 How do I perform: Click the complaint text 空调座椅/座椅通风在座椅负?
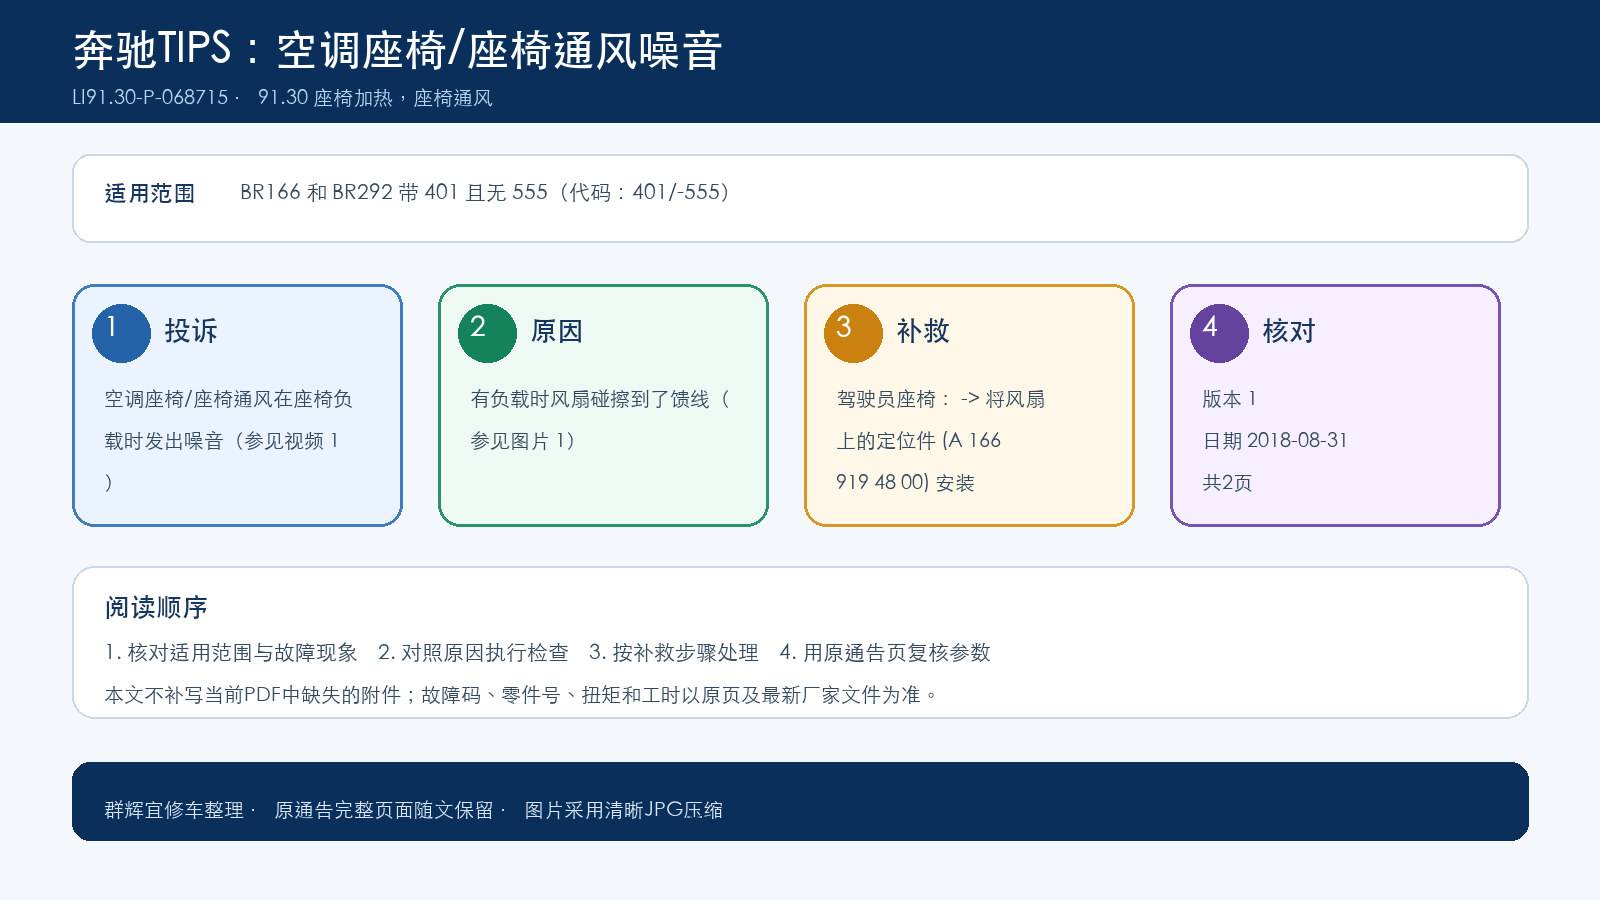click(229, 399)
